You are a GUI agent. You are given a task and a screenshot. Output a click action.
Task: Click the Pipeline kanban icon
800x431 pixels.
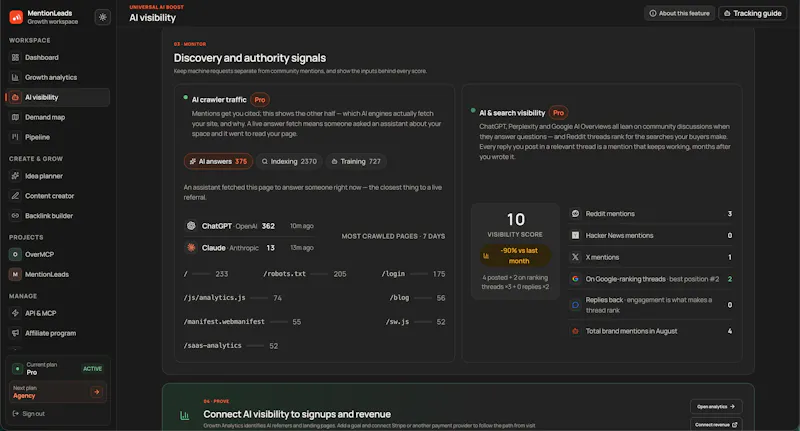15,137
